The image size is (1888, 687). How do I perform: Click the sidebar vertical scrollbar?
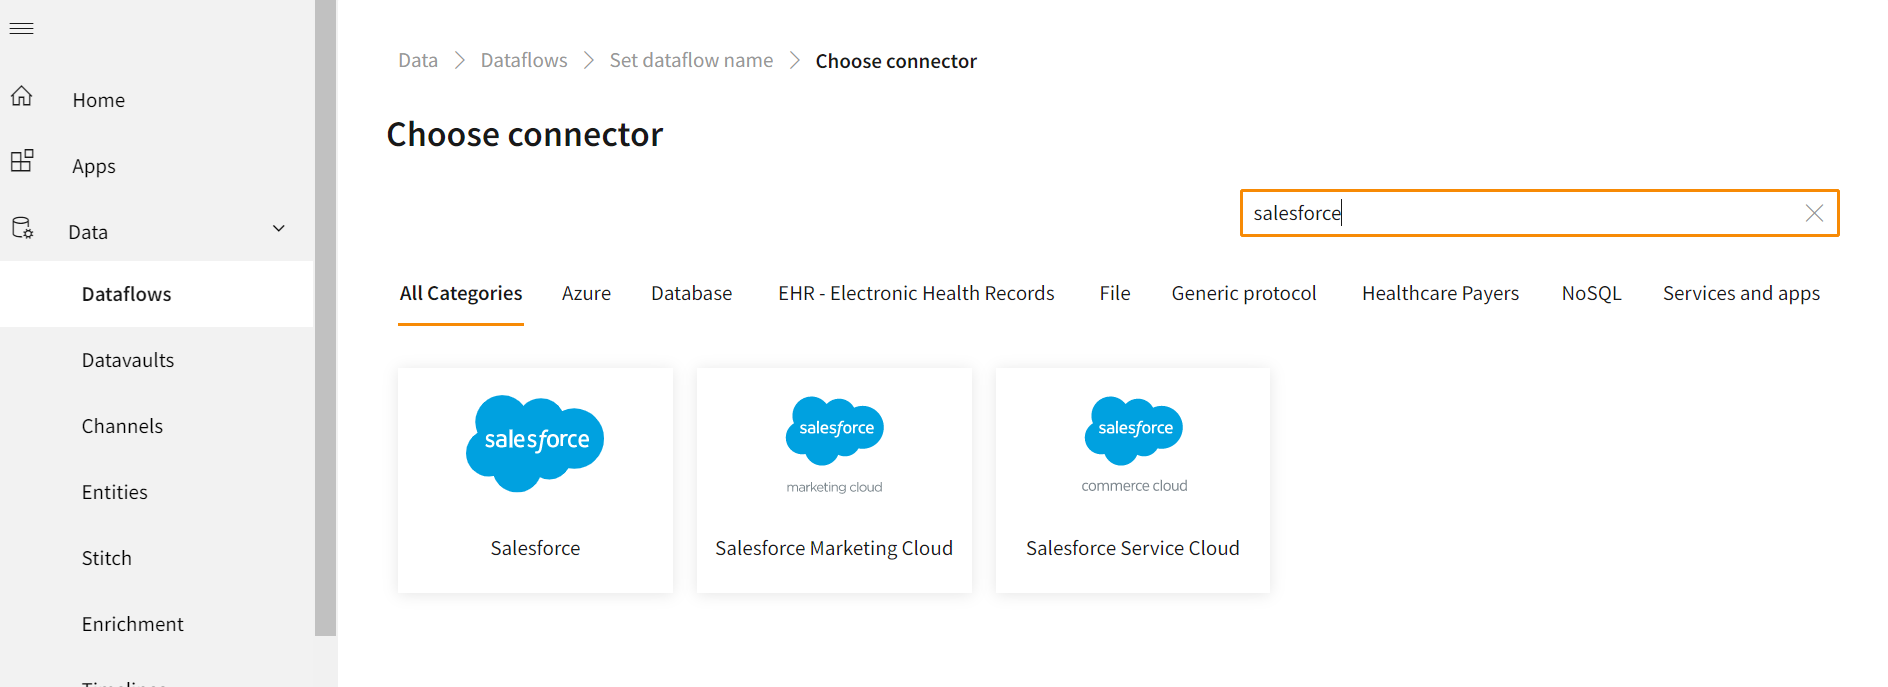coord(325,318)
